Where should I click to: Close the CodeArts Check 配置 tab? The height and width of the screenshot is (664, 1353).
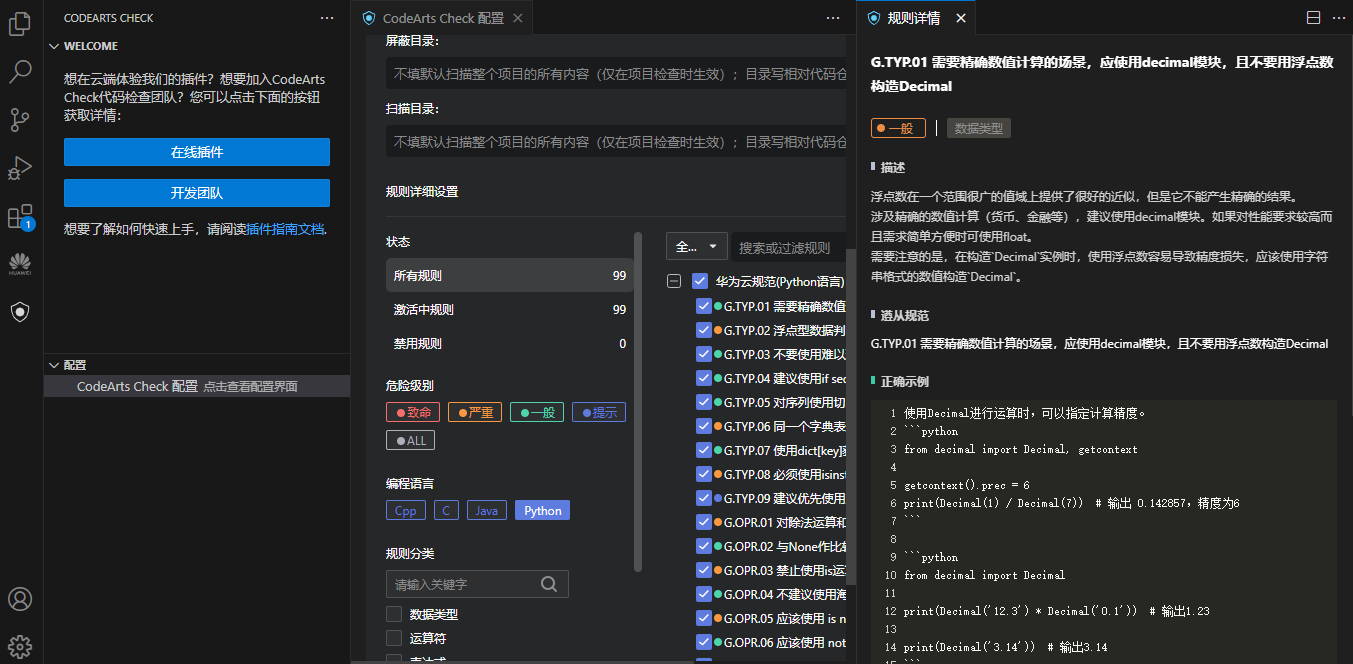point(517,18)
